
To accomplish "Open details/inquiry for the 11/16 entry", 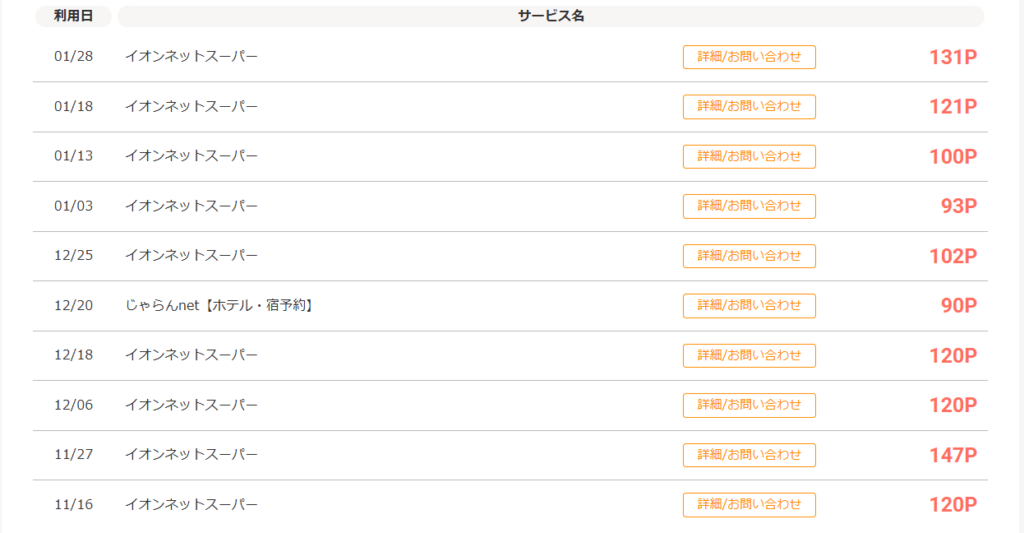I will point(749,505).
